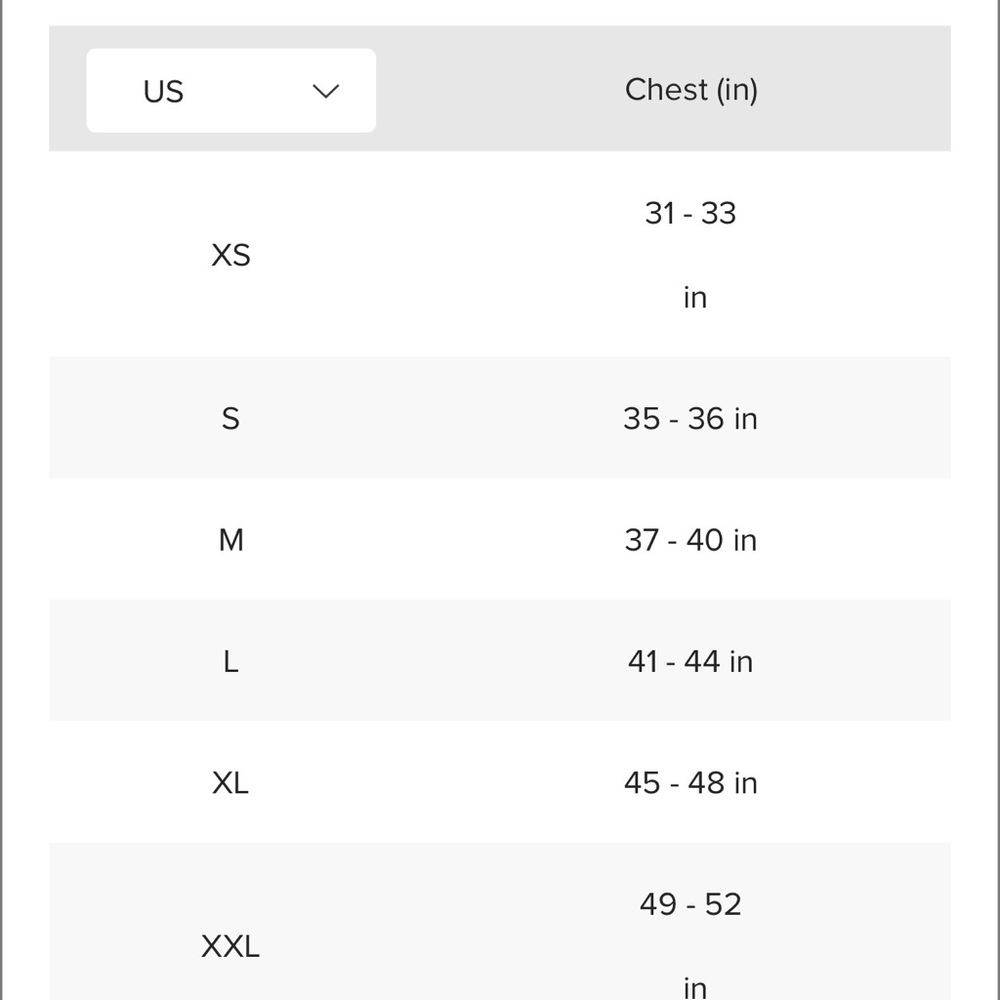The image size is (1000, 1000).
Task: Click the 37 - 40 in chest value
Action: click(691, 540)
